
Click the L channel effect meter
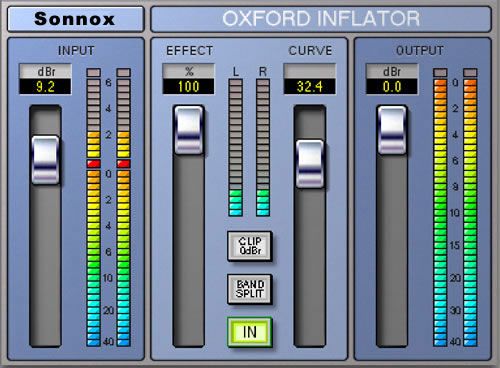[x=236, y=148]
